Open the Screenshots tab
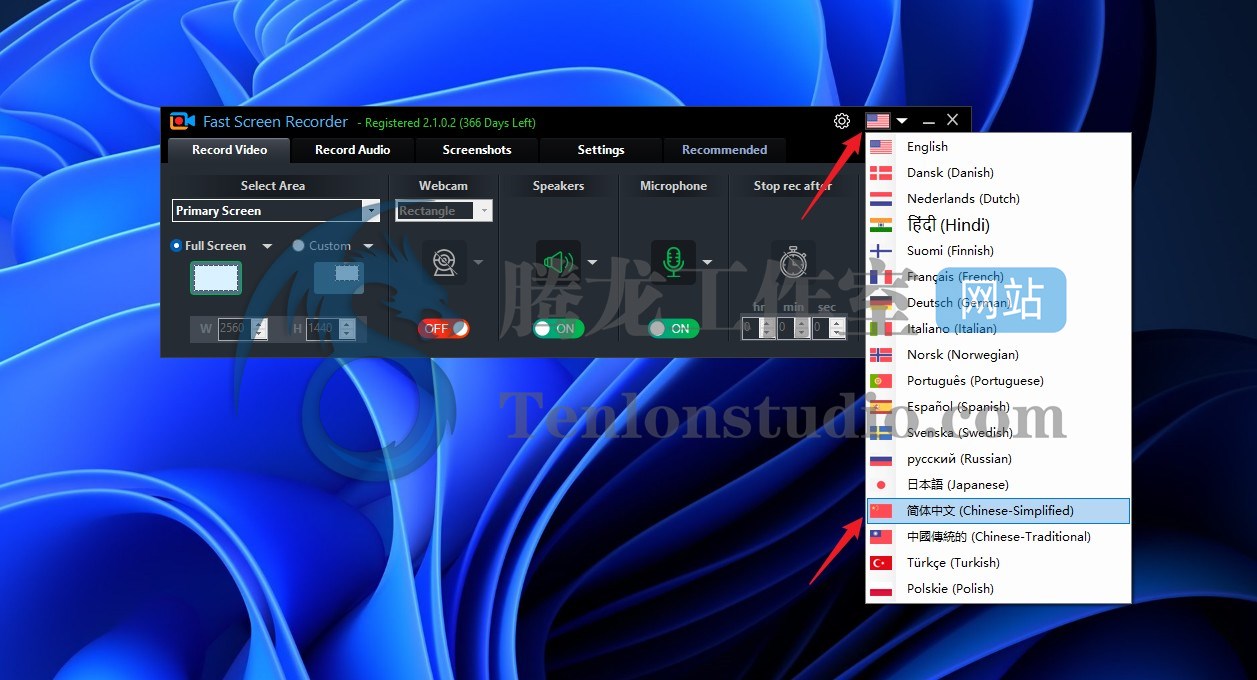 click(x=477, y=150)
